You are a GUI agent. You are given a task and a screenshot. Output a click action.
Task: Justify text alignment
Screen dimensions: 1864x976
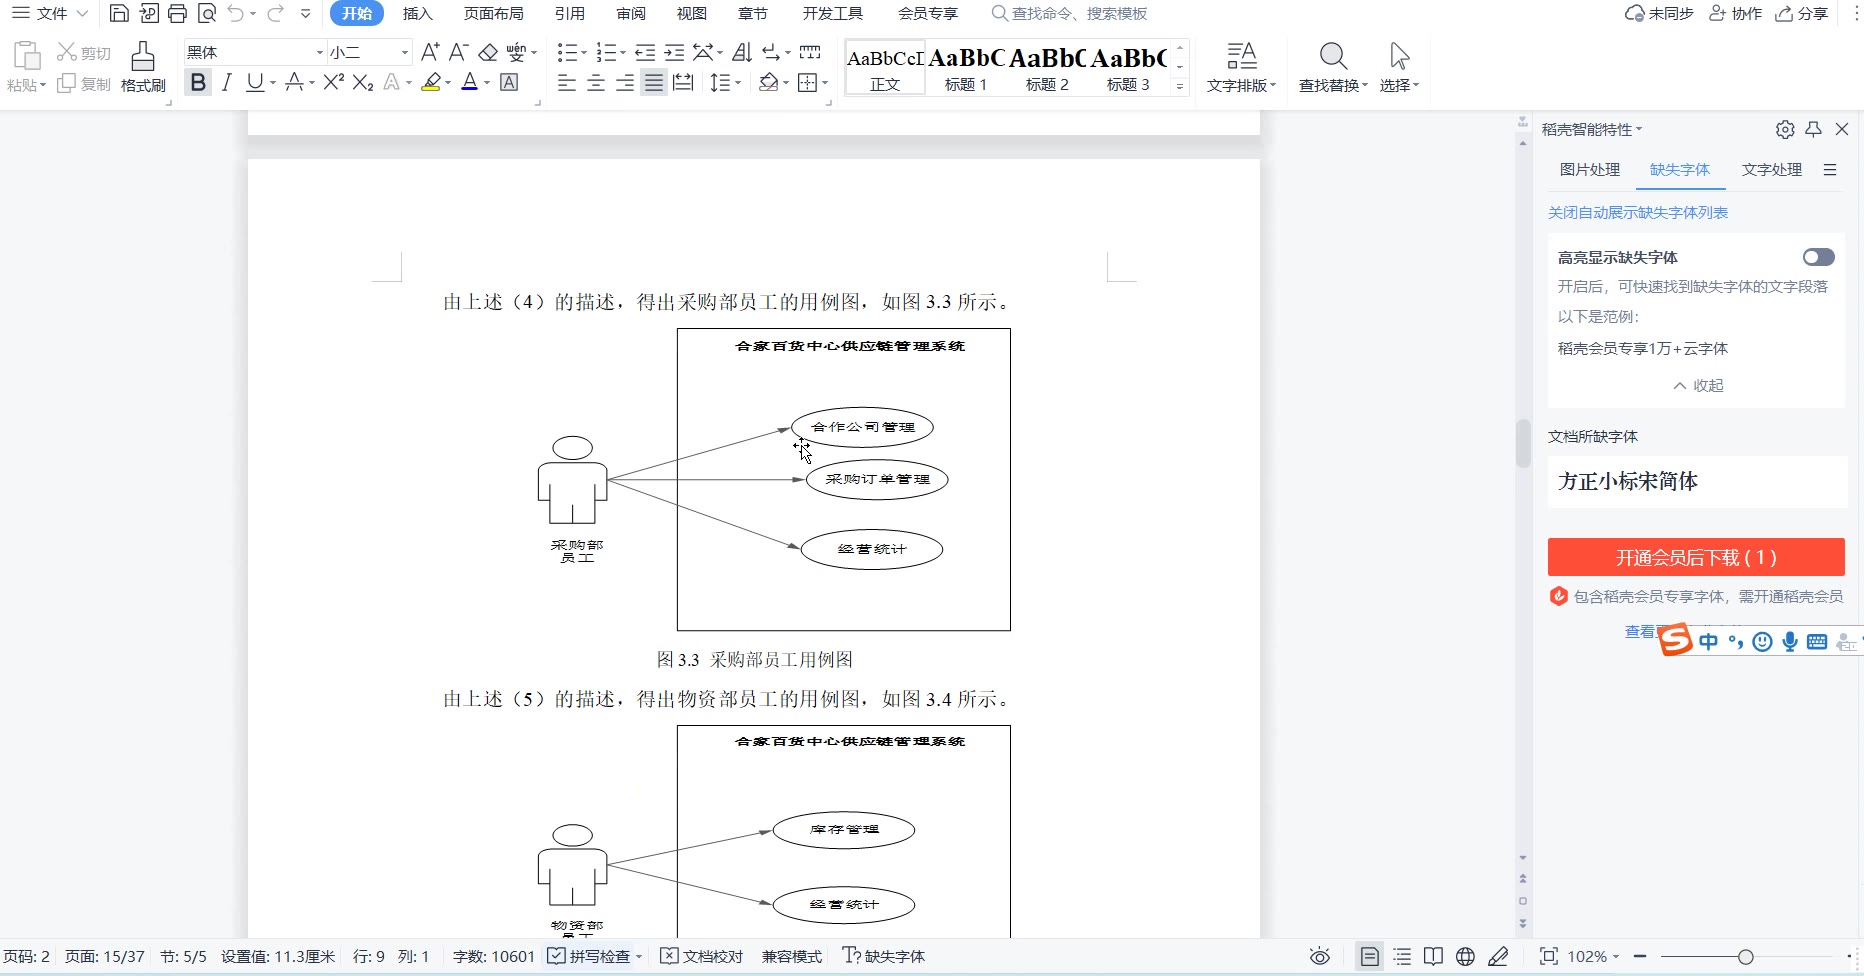[654, 83]
